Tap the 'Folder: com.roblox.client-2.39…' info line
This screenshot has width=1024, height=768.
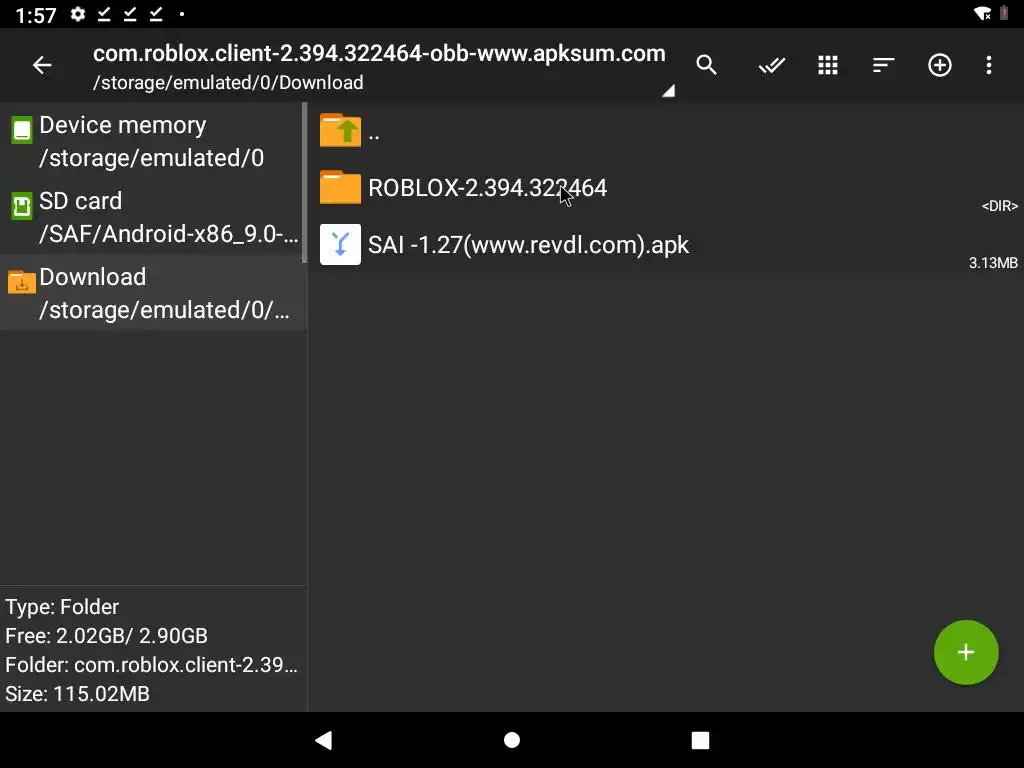tap(151, 665)
